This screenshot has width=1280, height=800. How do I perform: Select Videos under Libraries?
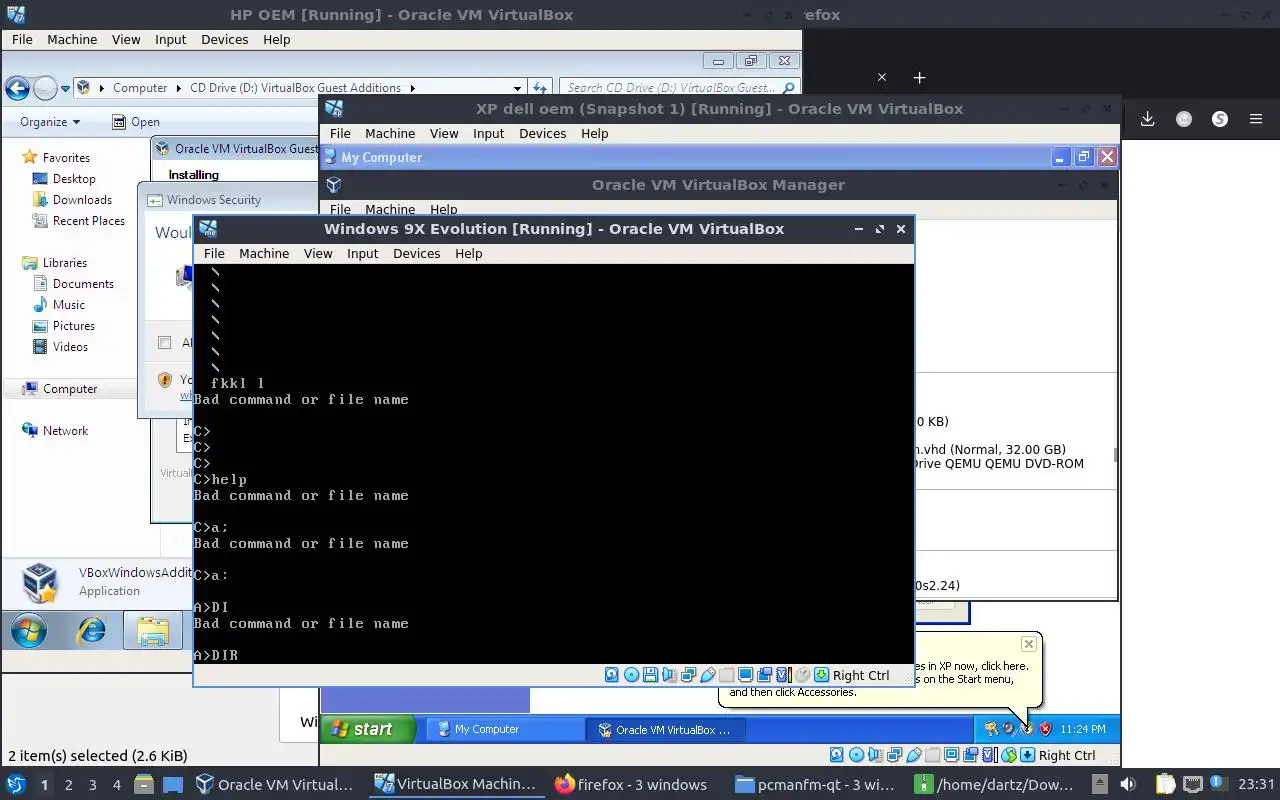[x=70, y=347]
